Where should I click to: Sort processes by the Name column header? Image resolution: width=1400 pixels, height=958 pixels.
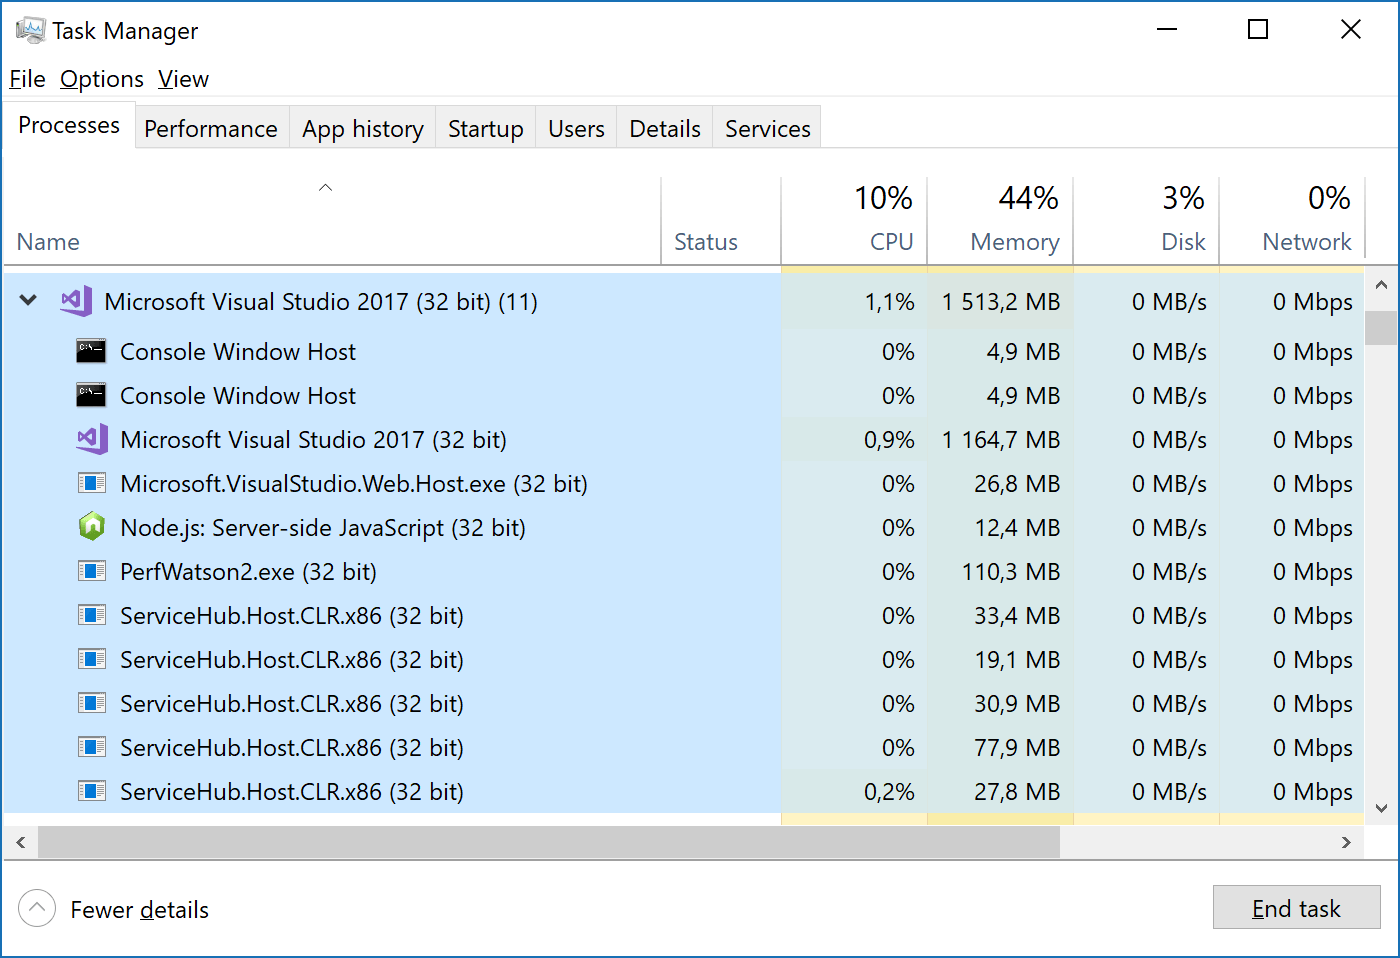pos(332,221)
